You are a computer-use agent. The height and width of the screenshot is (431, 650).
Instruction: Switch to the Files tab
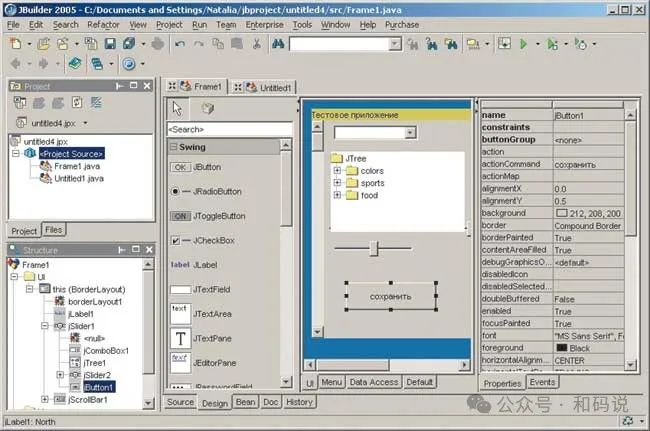click(x=53, y=230)
